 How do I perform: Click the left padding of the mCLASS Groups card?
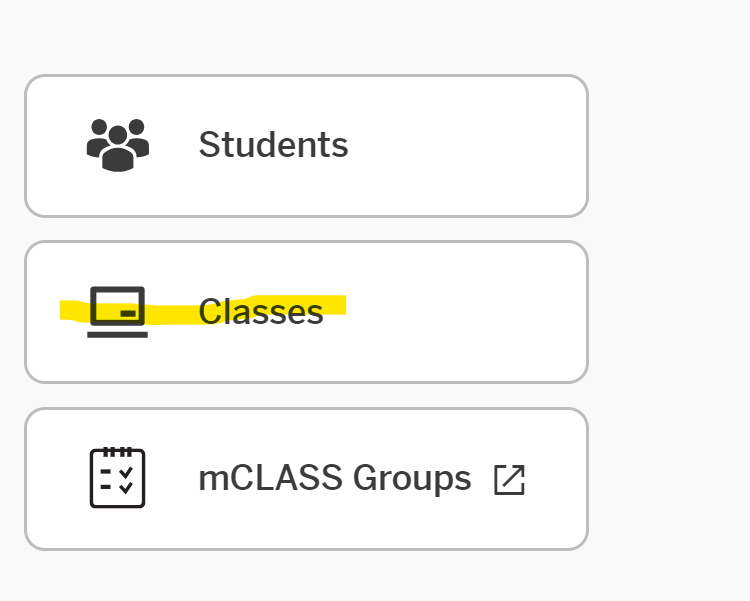(50, 479)
